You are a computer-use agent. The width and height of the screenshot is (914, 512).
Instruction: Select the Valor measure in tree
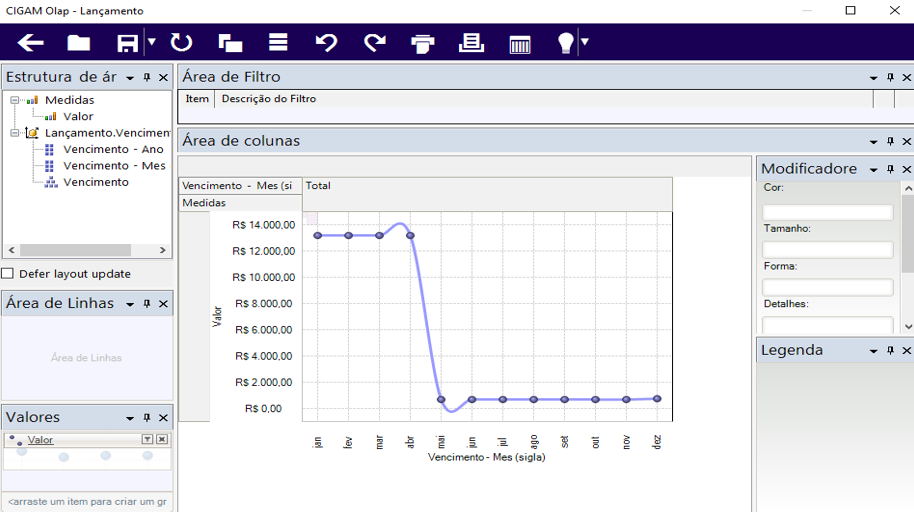(x=78, y=117)
